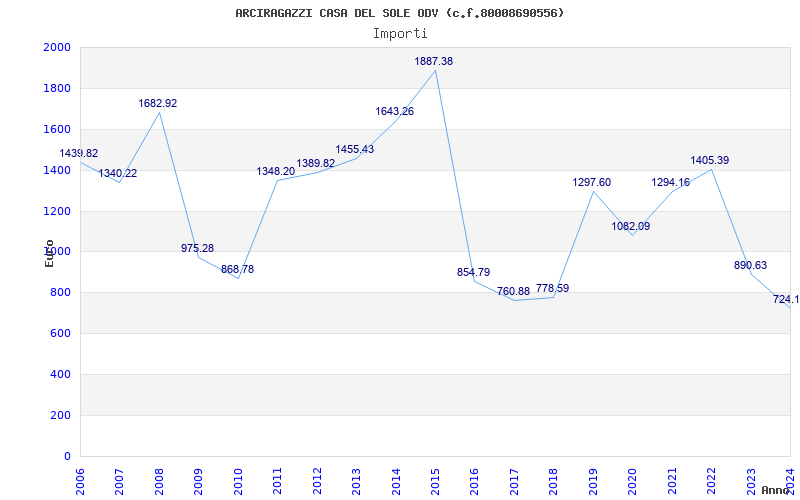This screenshot has height=500, width=800.
Task: Click the 2012 year axis label
Action: pos(317,482)
